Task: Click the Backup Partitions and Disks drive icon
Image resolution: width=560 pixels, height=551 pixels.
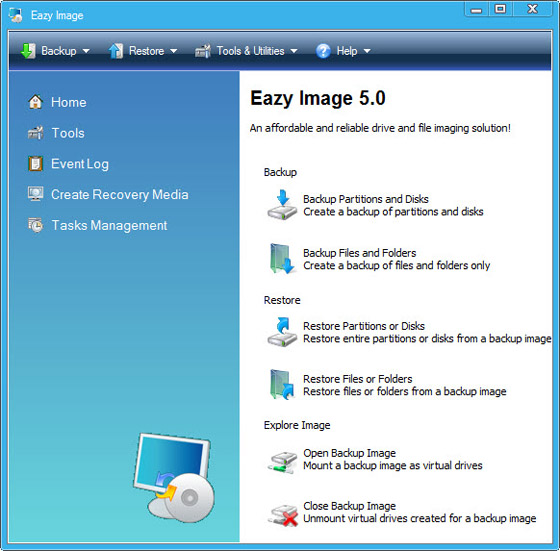Action: point(282,205)
